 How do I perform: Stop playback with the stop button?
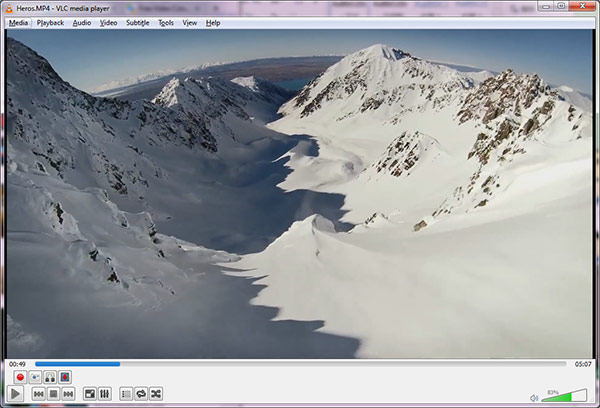click(x=54, y=393)
